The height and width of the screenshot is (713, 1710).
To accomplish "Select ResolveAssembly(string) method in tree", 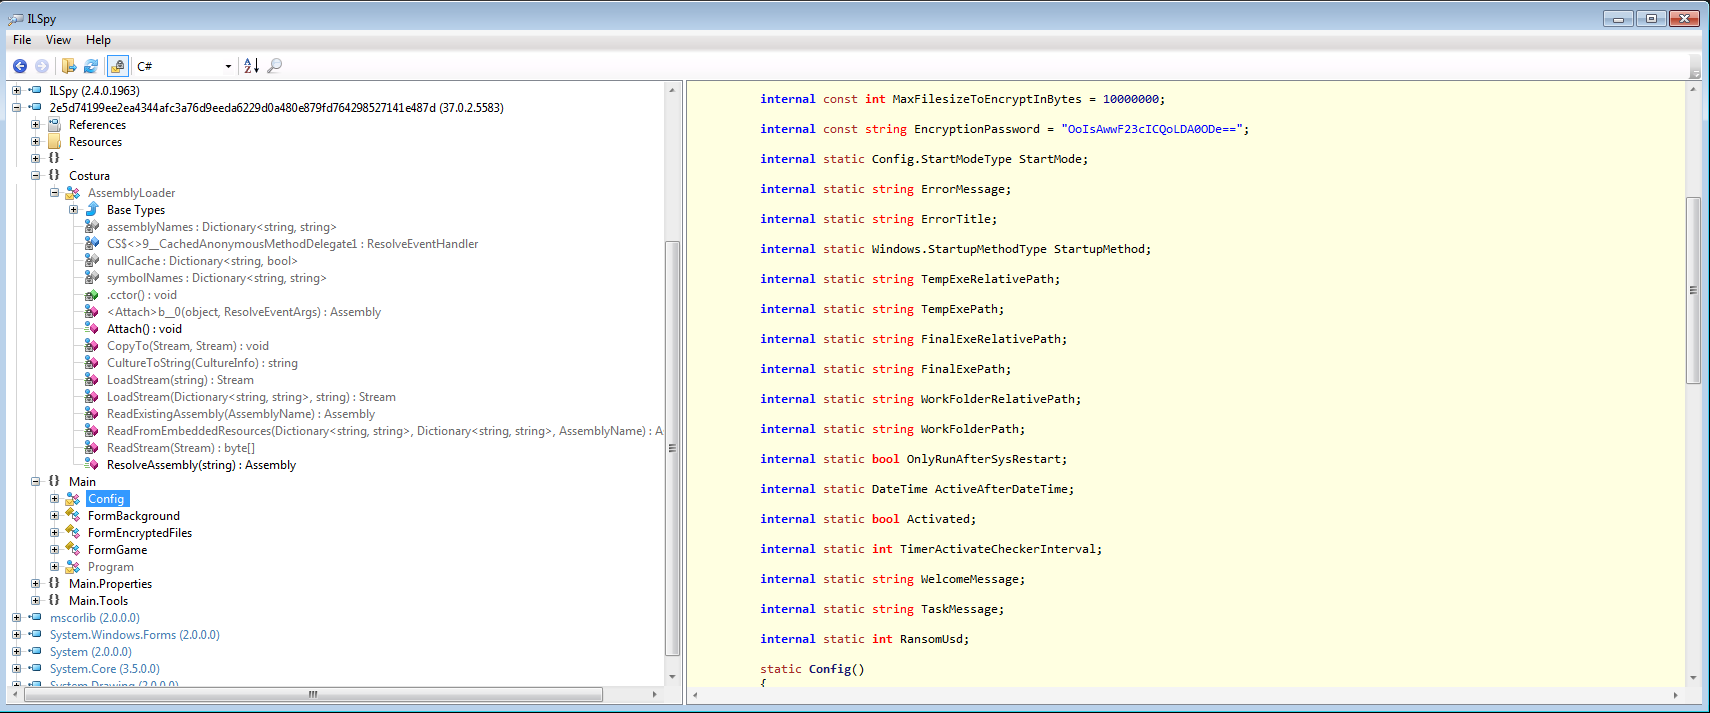I will 201,465.
